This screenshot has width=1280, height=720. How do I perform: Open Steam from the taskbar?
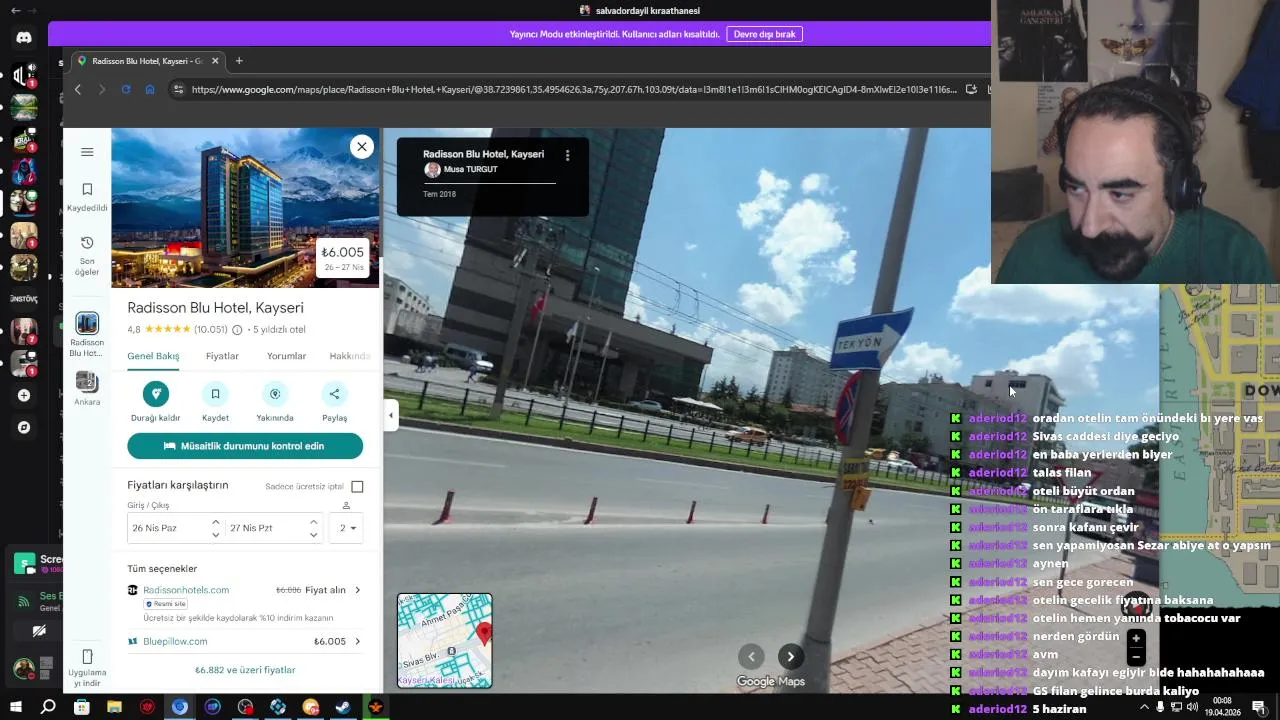click(343, 707)
